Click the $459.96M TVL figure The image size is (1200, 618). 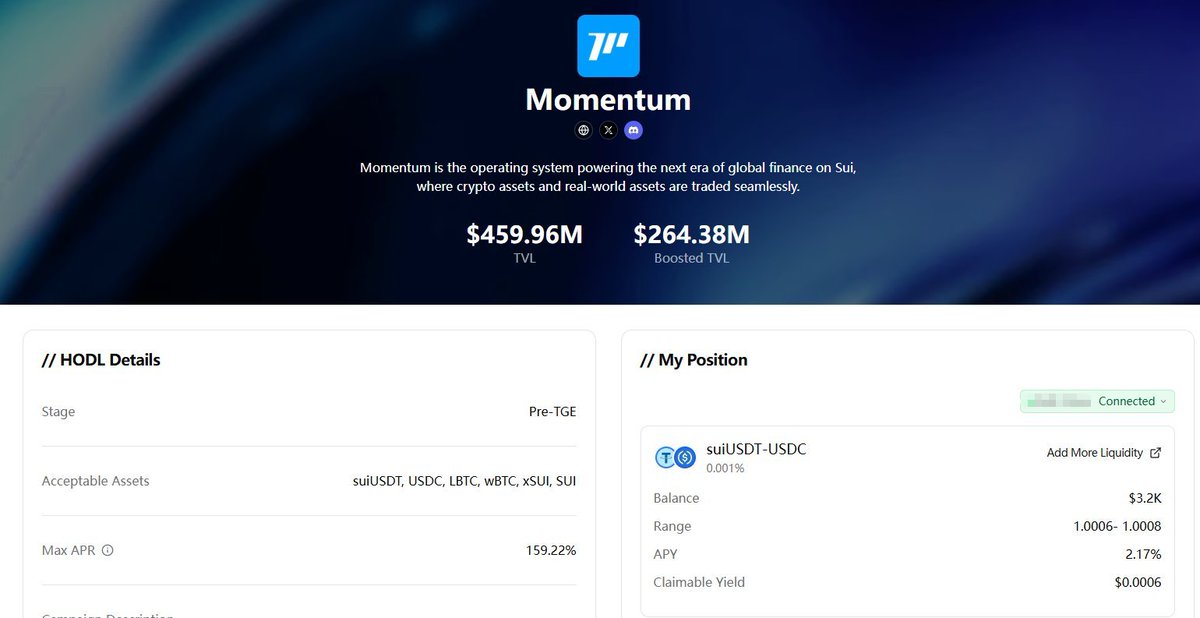click(524, 235)
